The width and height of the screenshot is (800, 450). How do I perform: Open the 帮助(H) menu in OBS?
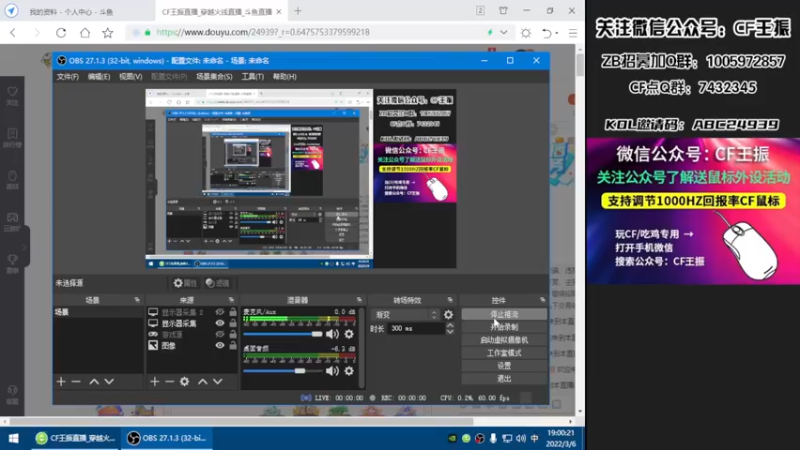click(285, 77)
